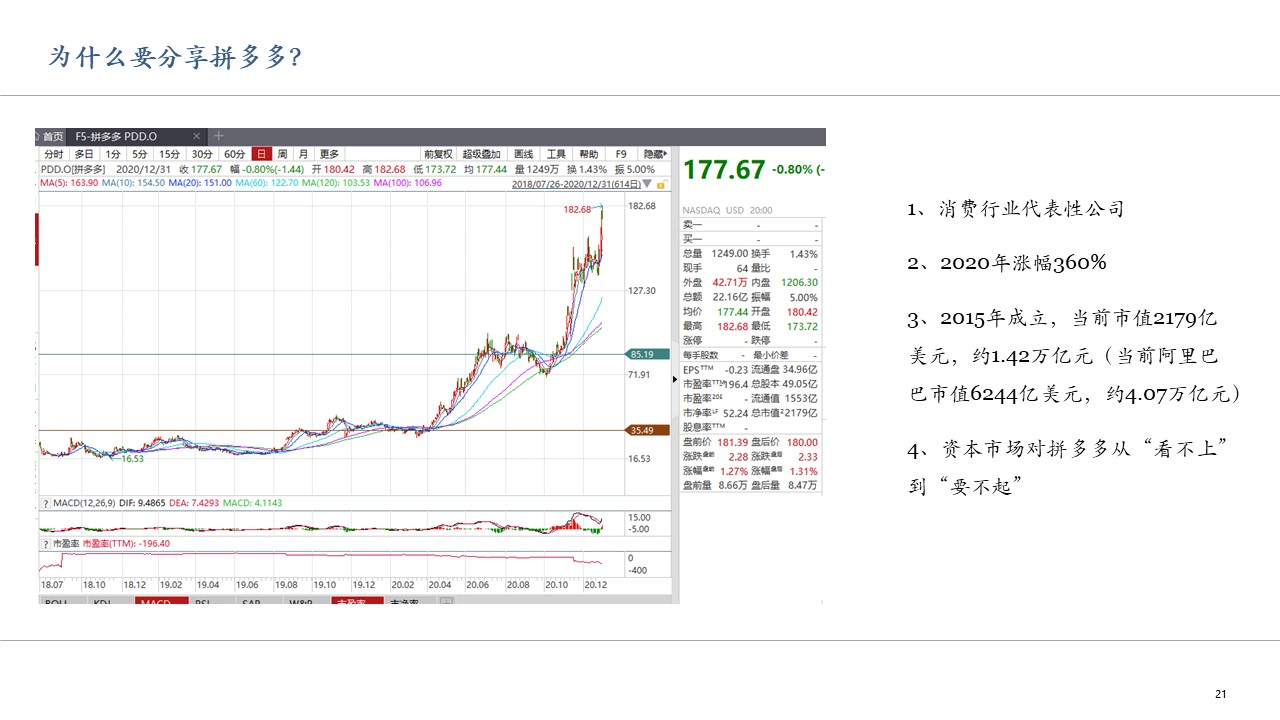Screen dimensions: 1280x720
Task: Select the 月 monthly period
Action: [303, 154]
